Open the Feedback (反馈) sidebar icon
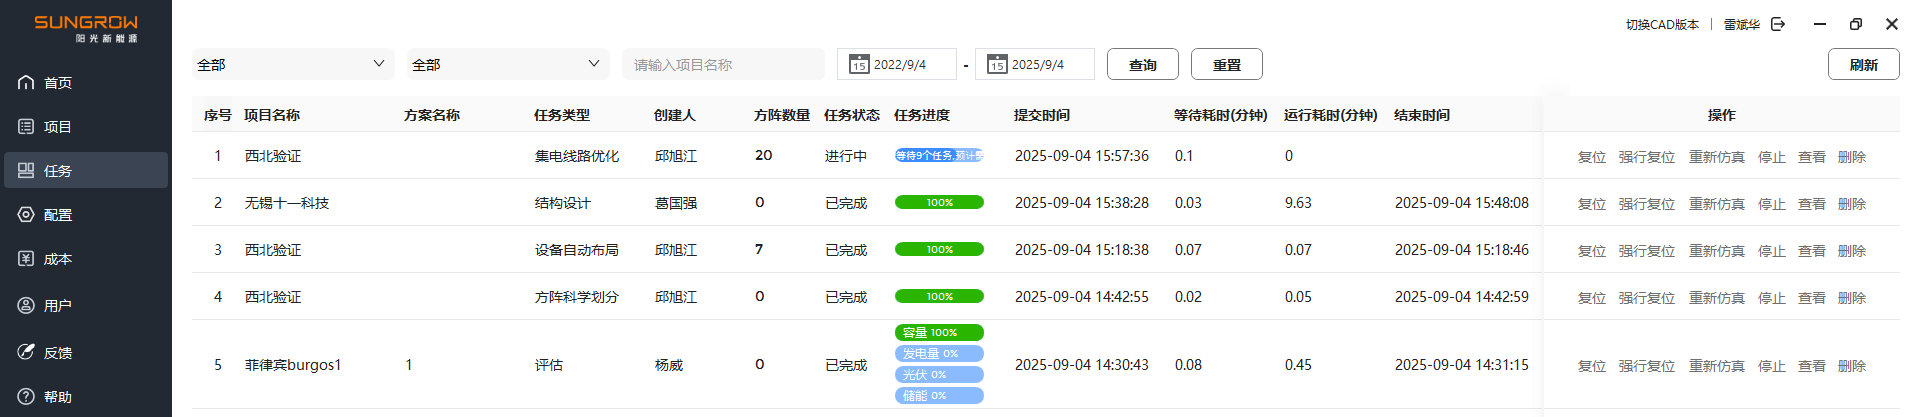 (x=26, y=352)
